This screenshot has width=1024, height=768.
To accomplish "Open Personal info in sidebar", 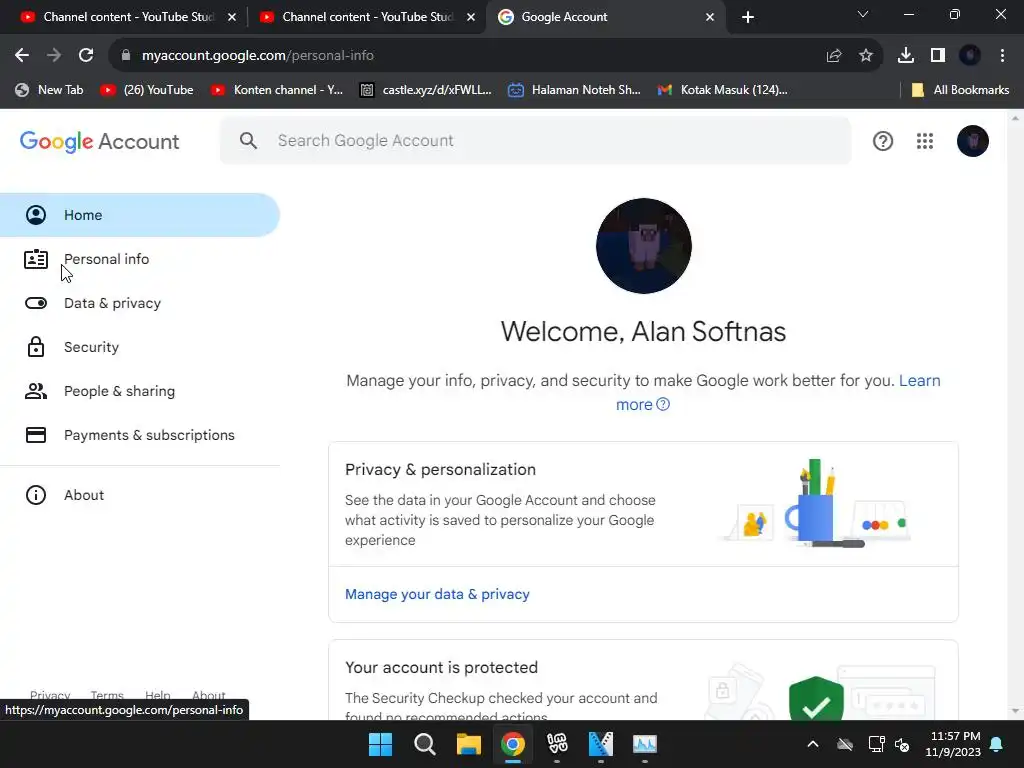I will point(140,259).
